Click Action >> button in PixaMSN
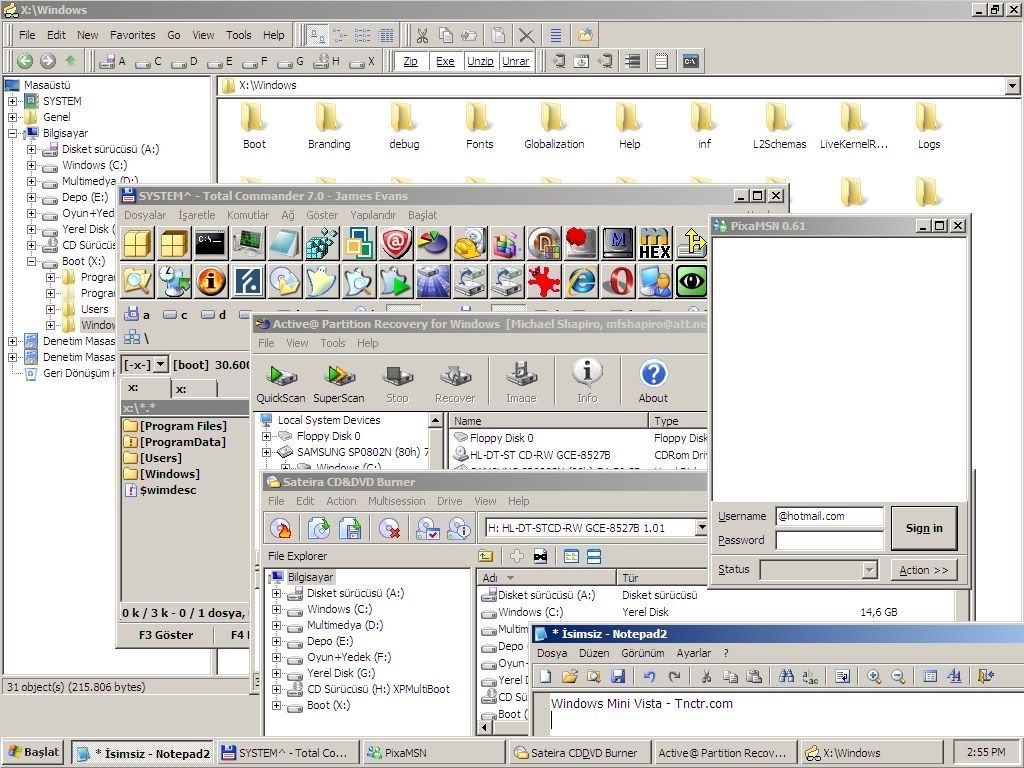The width and height of the screenshot is (1024, 768). click(924, 570)
